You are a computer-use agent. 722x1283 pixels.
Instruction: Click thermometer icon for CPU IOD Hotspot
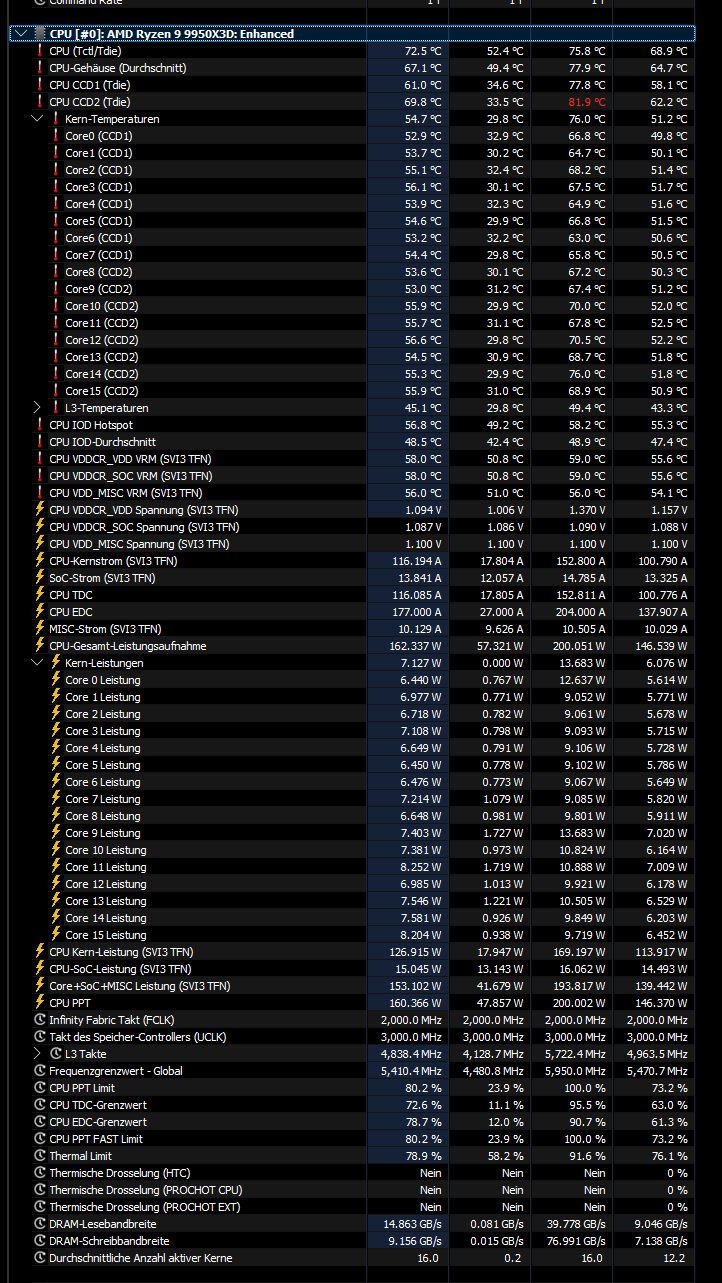(40, 425)
